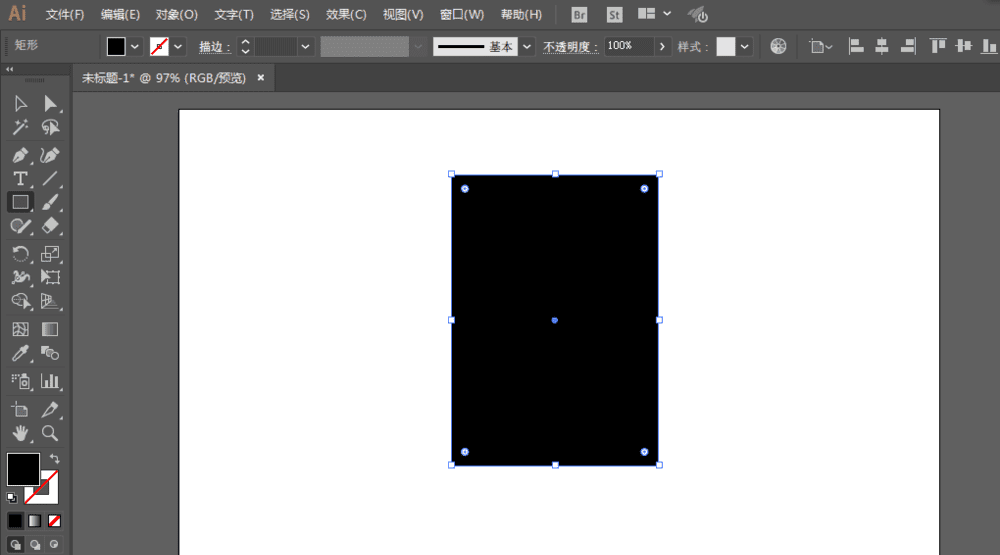Viewport: 1000px width, 555px height.
Task: Pick the Hand tool
Action: (x=20, y=434)
